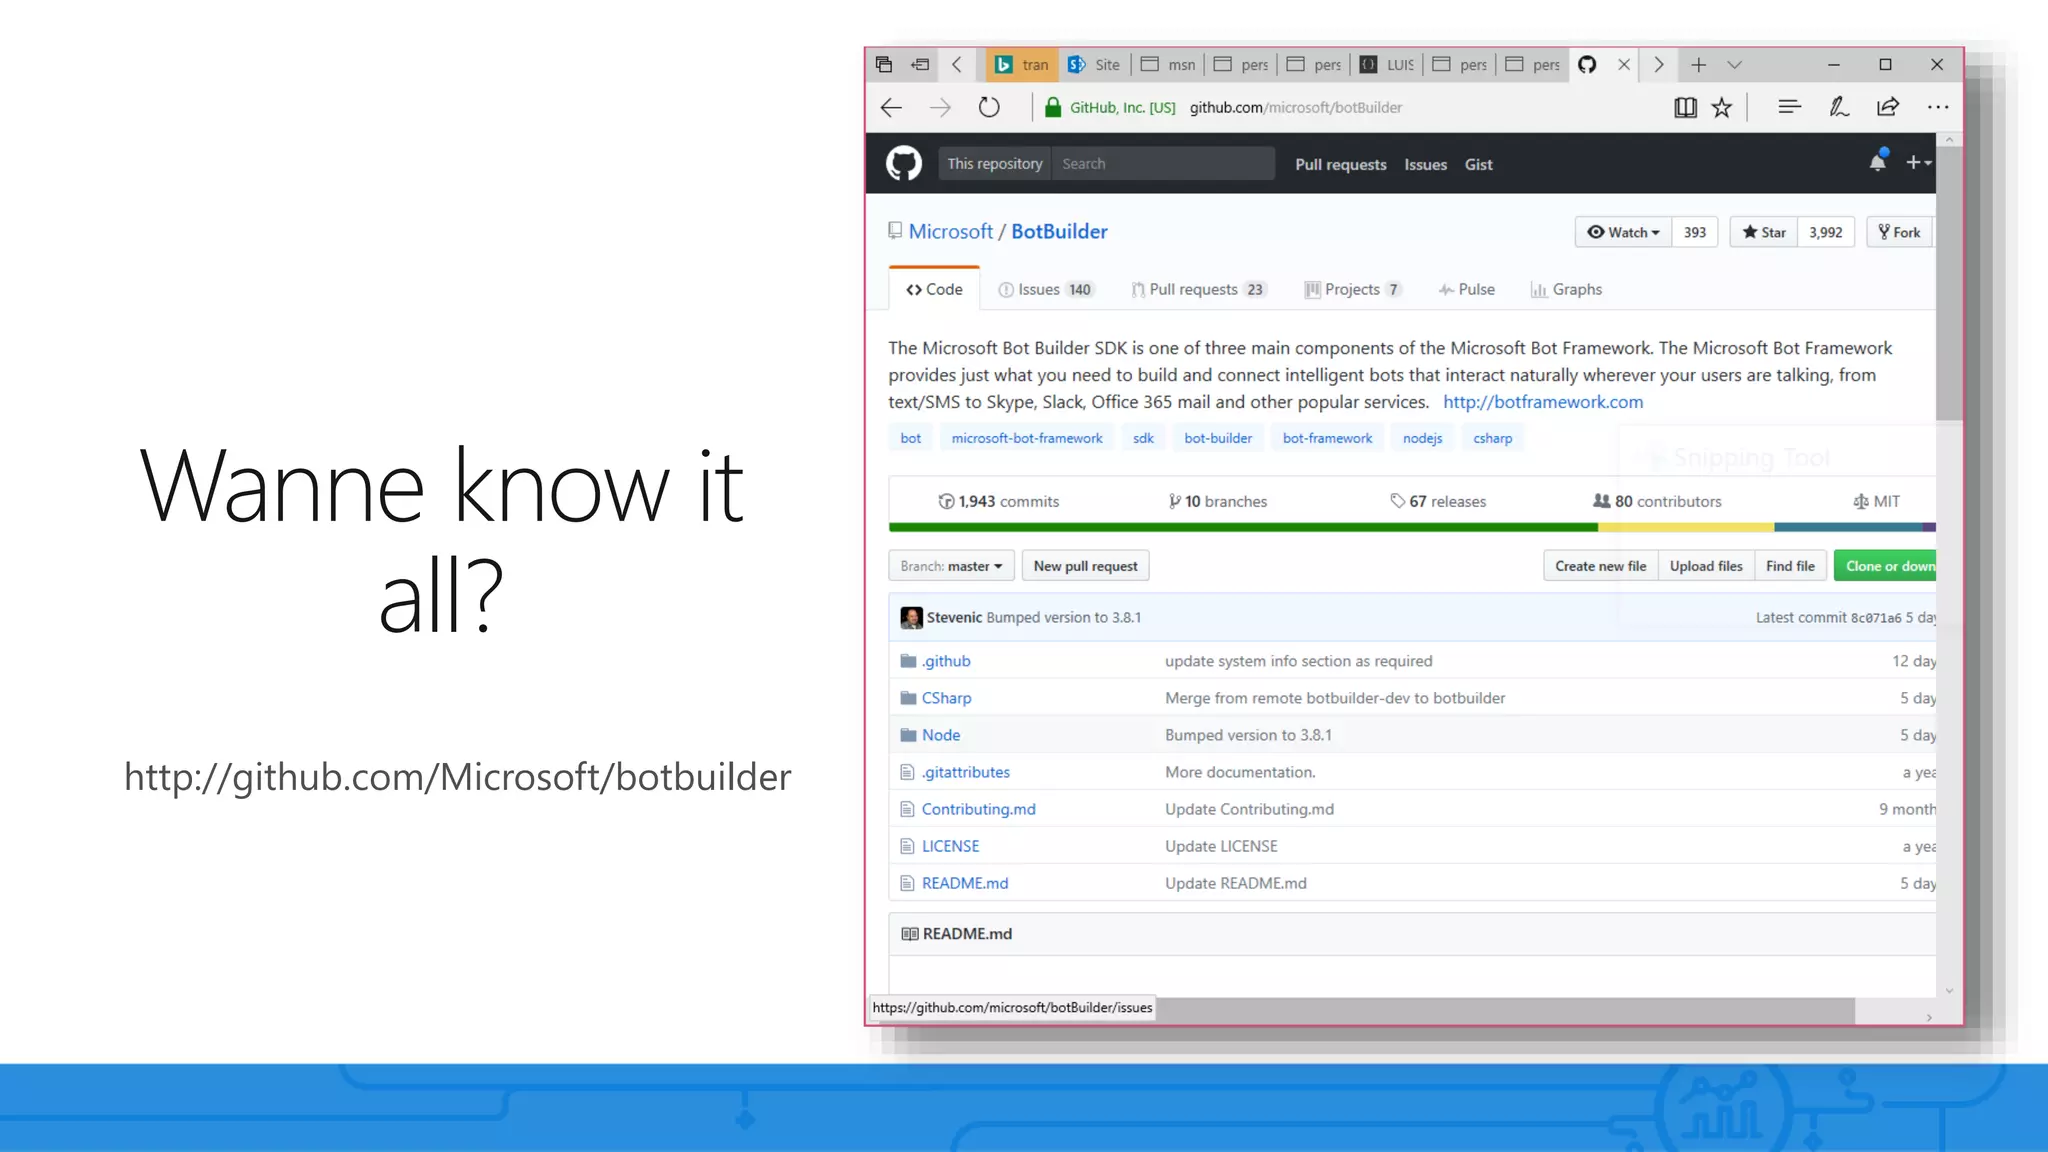Open the notifications bell icon

tap(1878, 161)
